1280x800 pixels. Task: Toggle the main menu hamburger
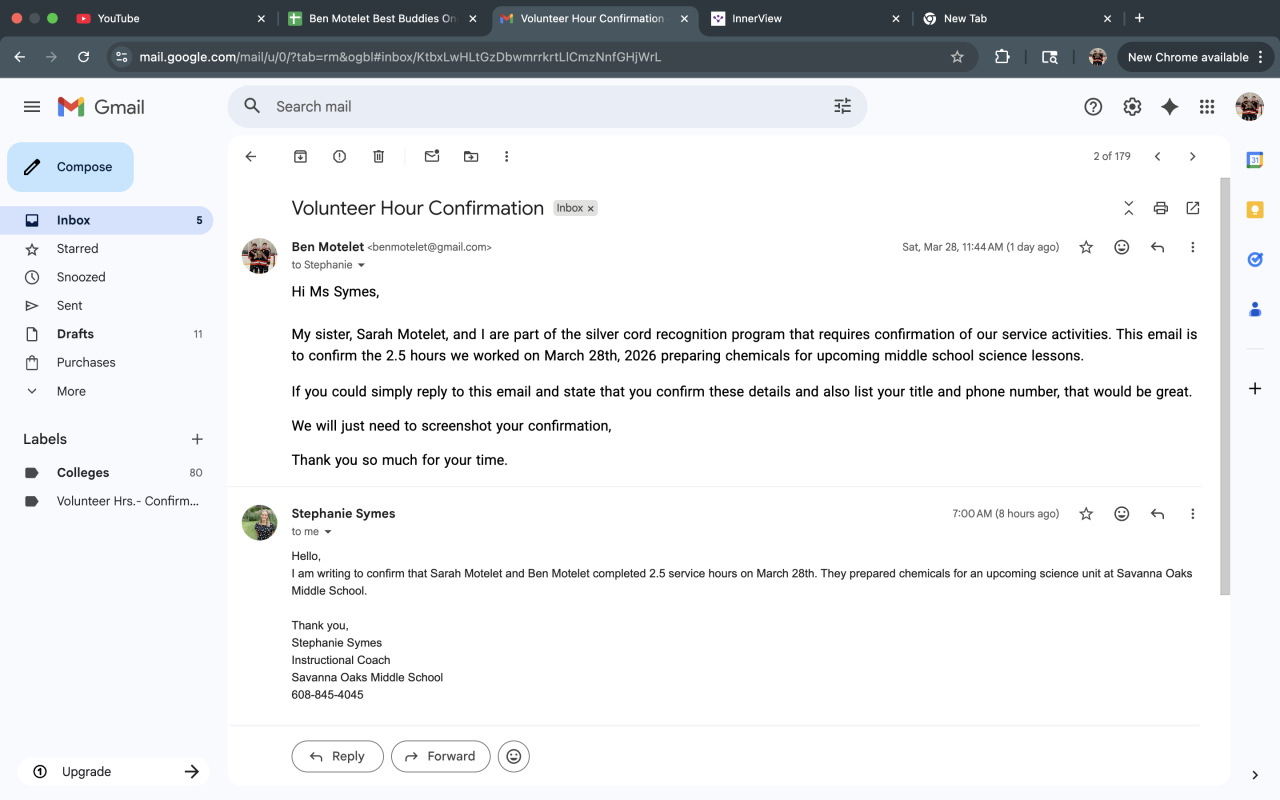click(x=32, y=107)
